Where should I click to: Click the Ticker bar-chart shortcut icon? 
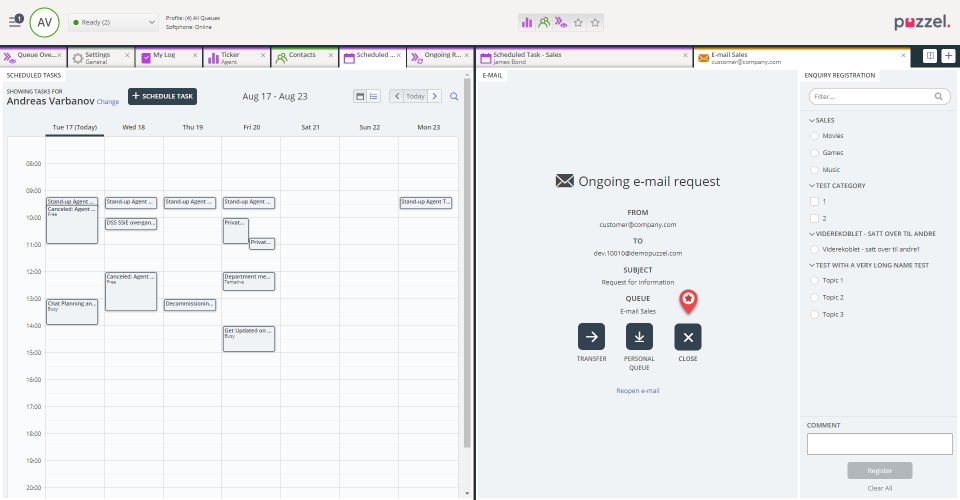[527, 22]
